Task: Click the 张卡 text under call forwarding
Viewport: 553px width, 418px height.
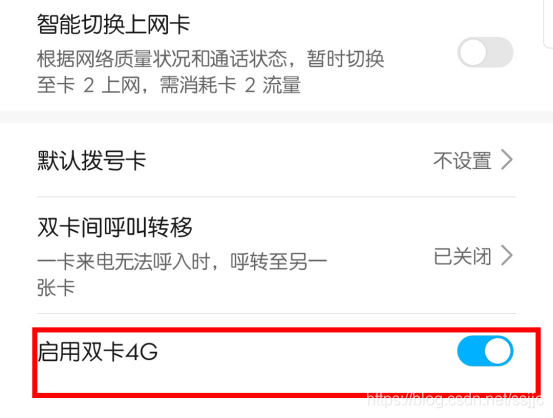Action: [56, 288]
